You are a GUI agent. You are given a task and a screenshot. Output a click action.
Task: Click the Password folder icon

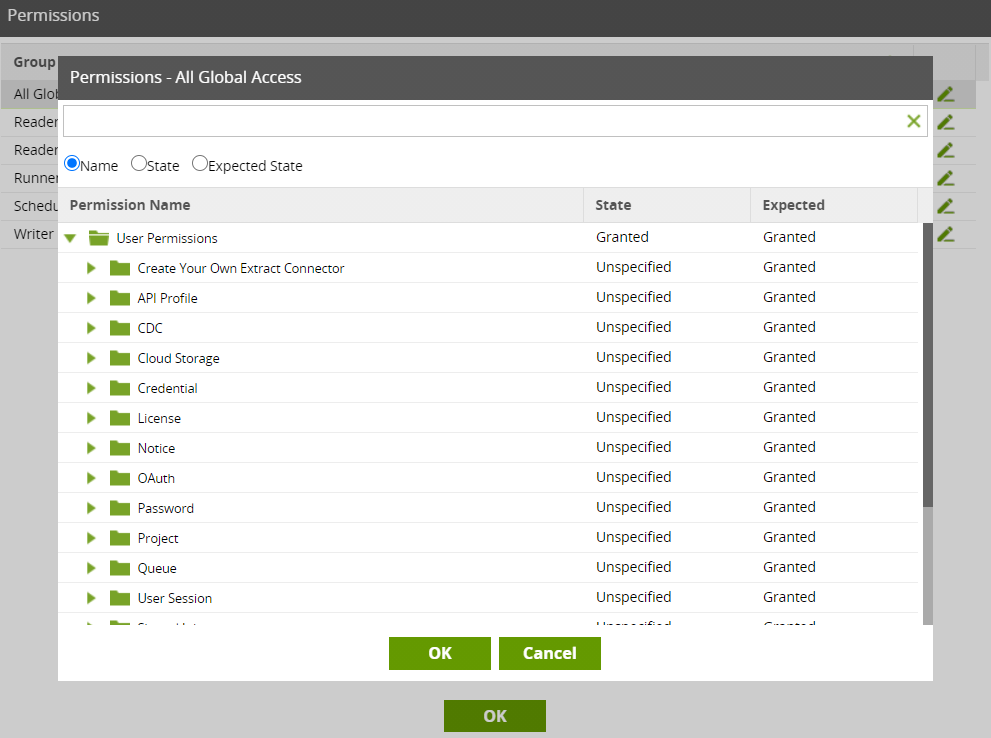pos(119,508)
